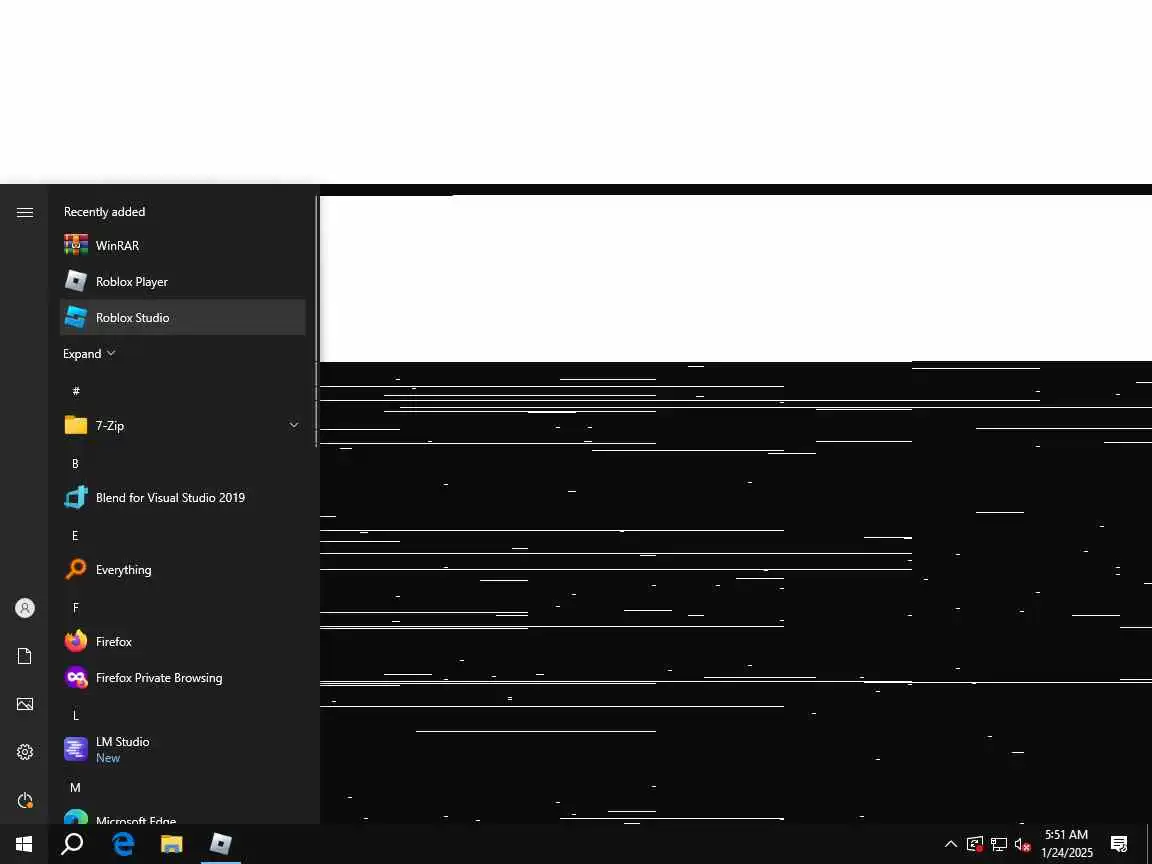
Task: Open Roblox Studio in the app list
Action: [x=182, y=317]
